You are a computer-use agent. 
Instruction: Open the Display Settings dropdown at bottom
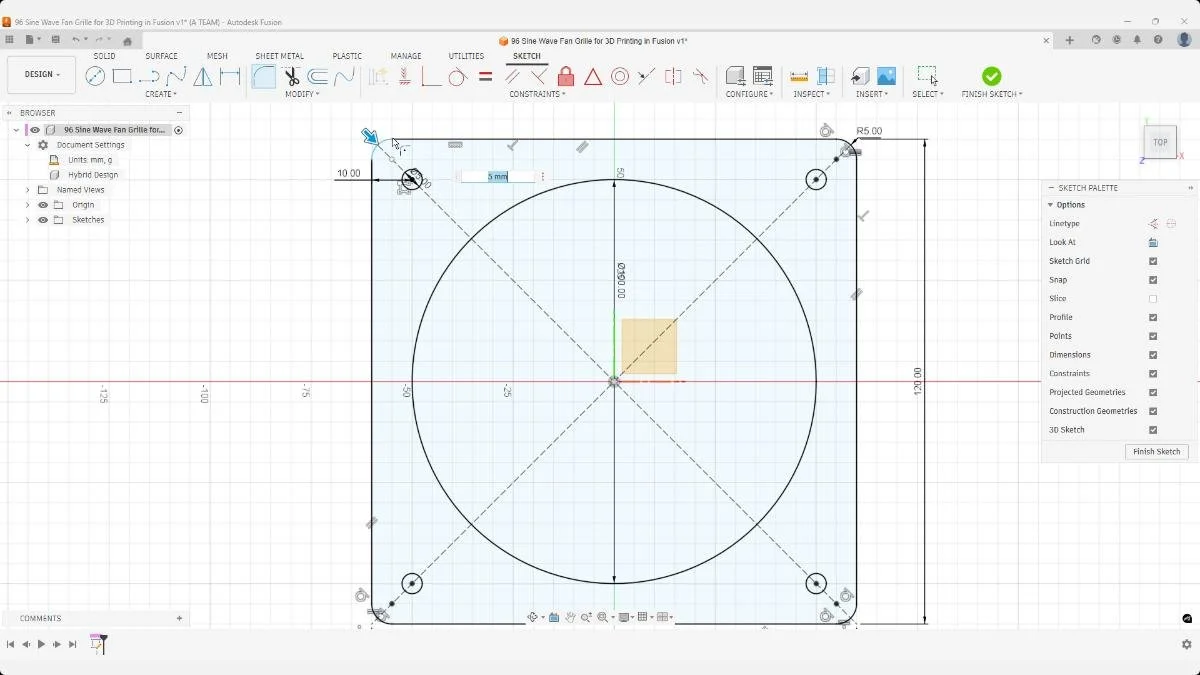pyautogui.click(x=623, y=617)
